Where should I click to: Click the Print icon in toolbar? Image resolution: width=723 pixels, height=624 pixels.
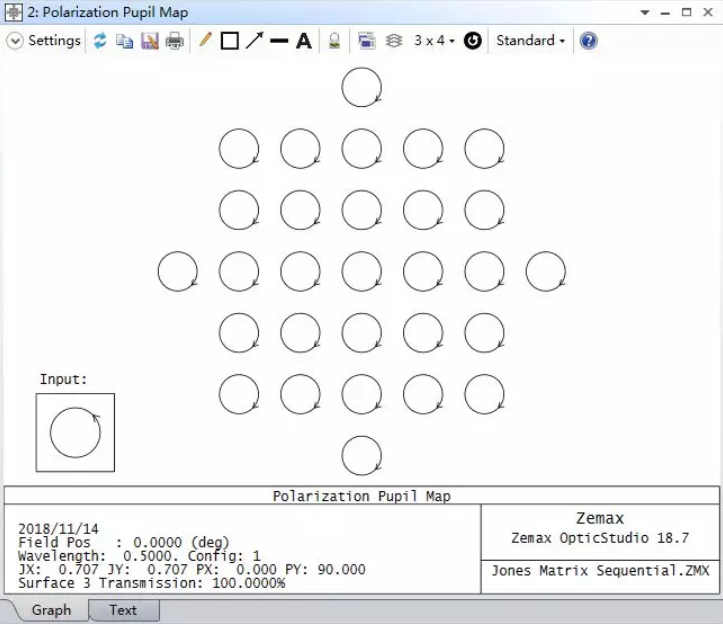[x=175, y=41]
